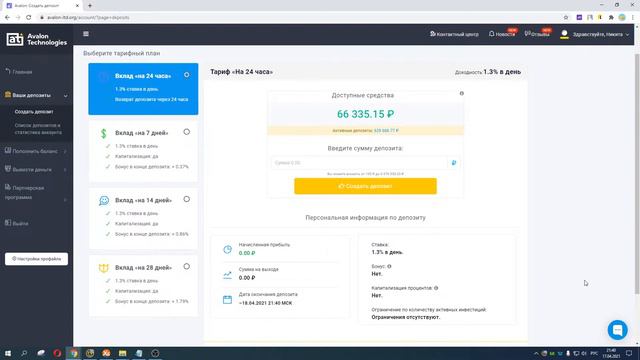Click the bookmark star in address bar
The image size is (640, 360).
tap(566, 18)
